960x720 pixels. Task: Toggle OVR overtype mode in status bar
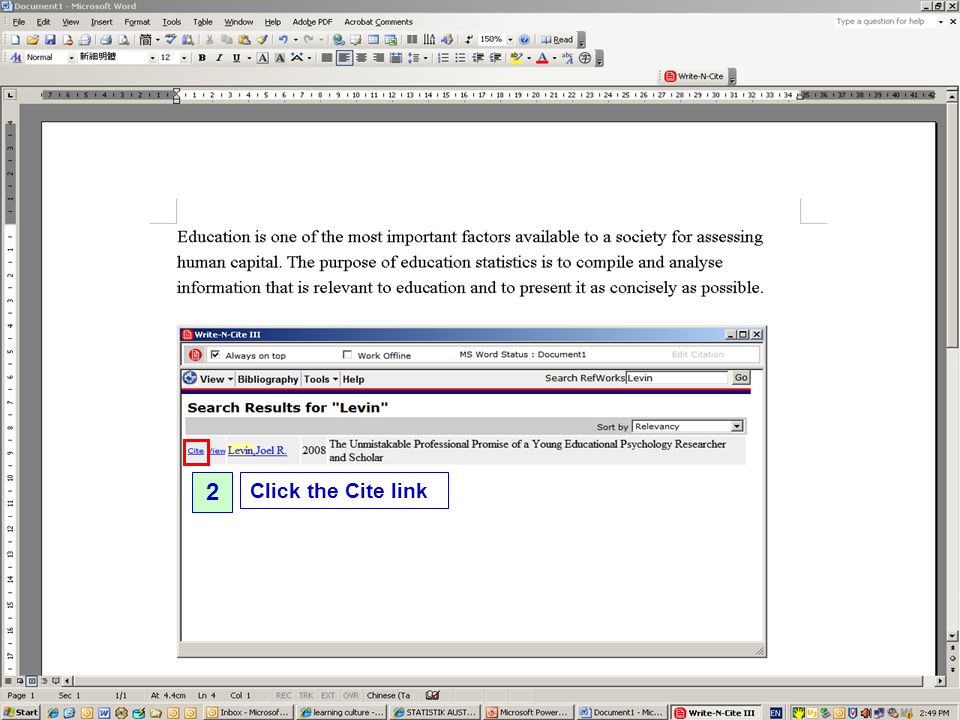[351, 696]
